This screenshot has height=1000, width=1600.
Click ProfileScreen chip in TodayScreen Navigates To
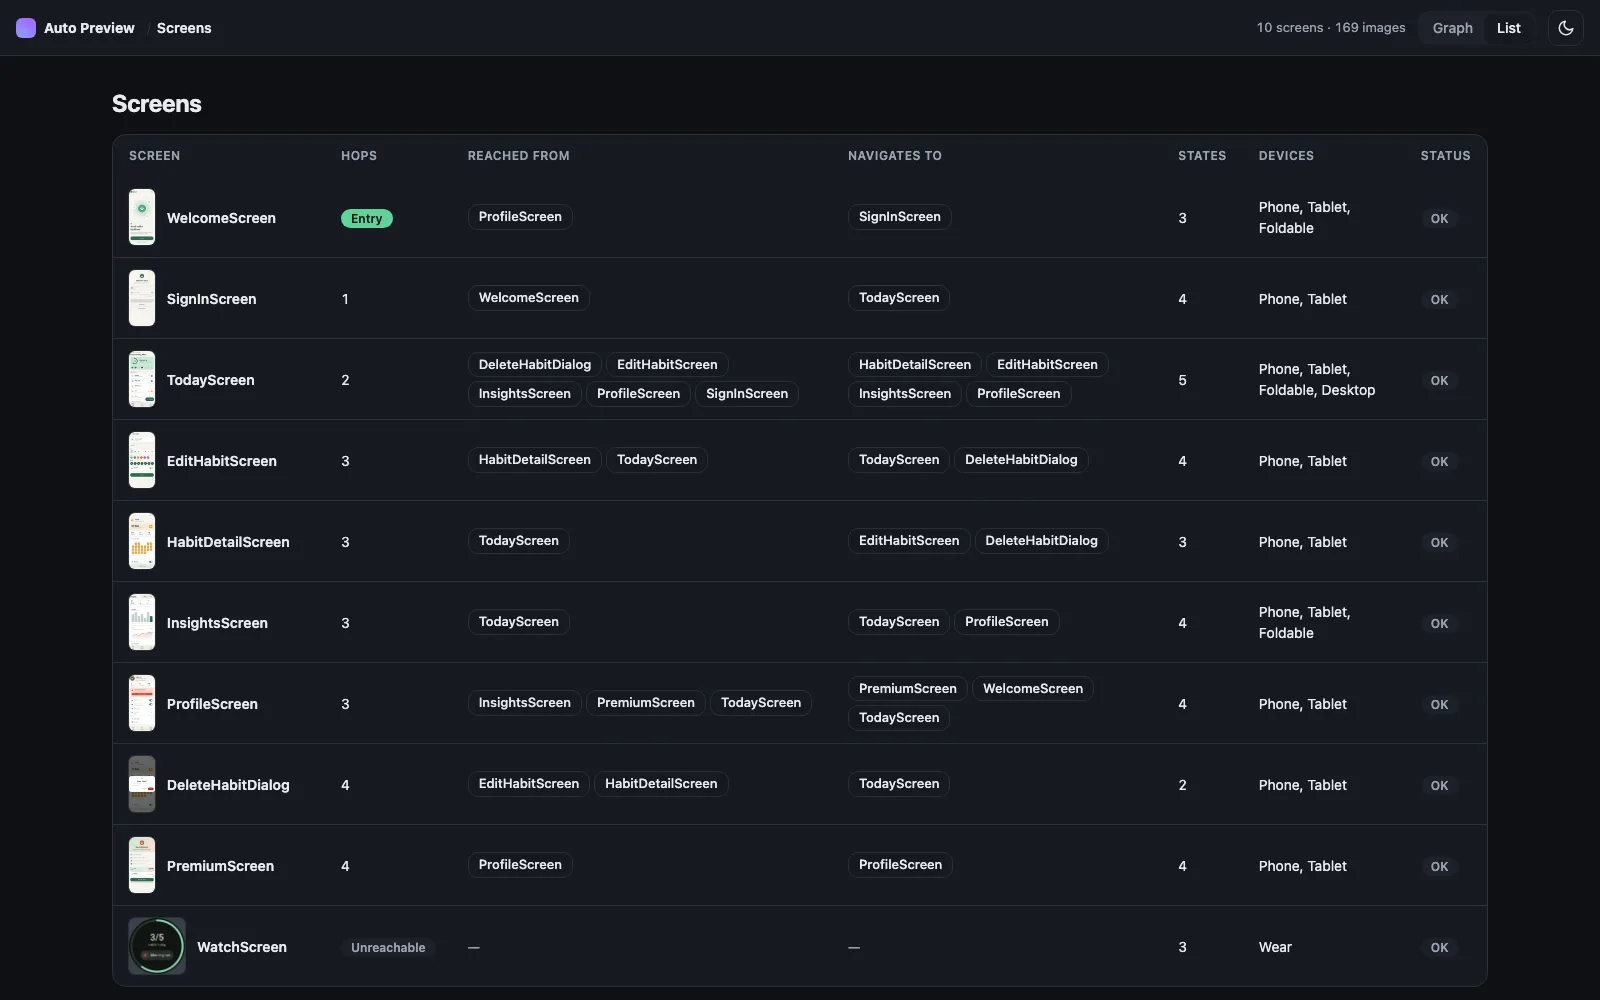[1019, 394]
